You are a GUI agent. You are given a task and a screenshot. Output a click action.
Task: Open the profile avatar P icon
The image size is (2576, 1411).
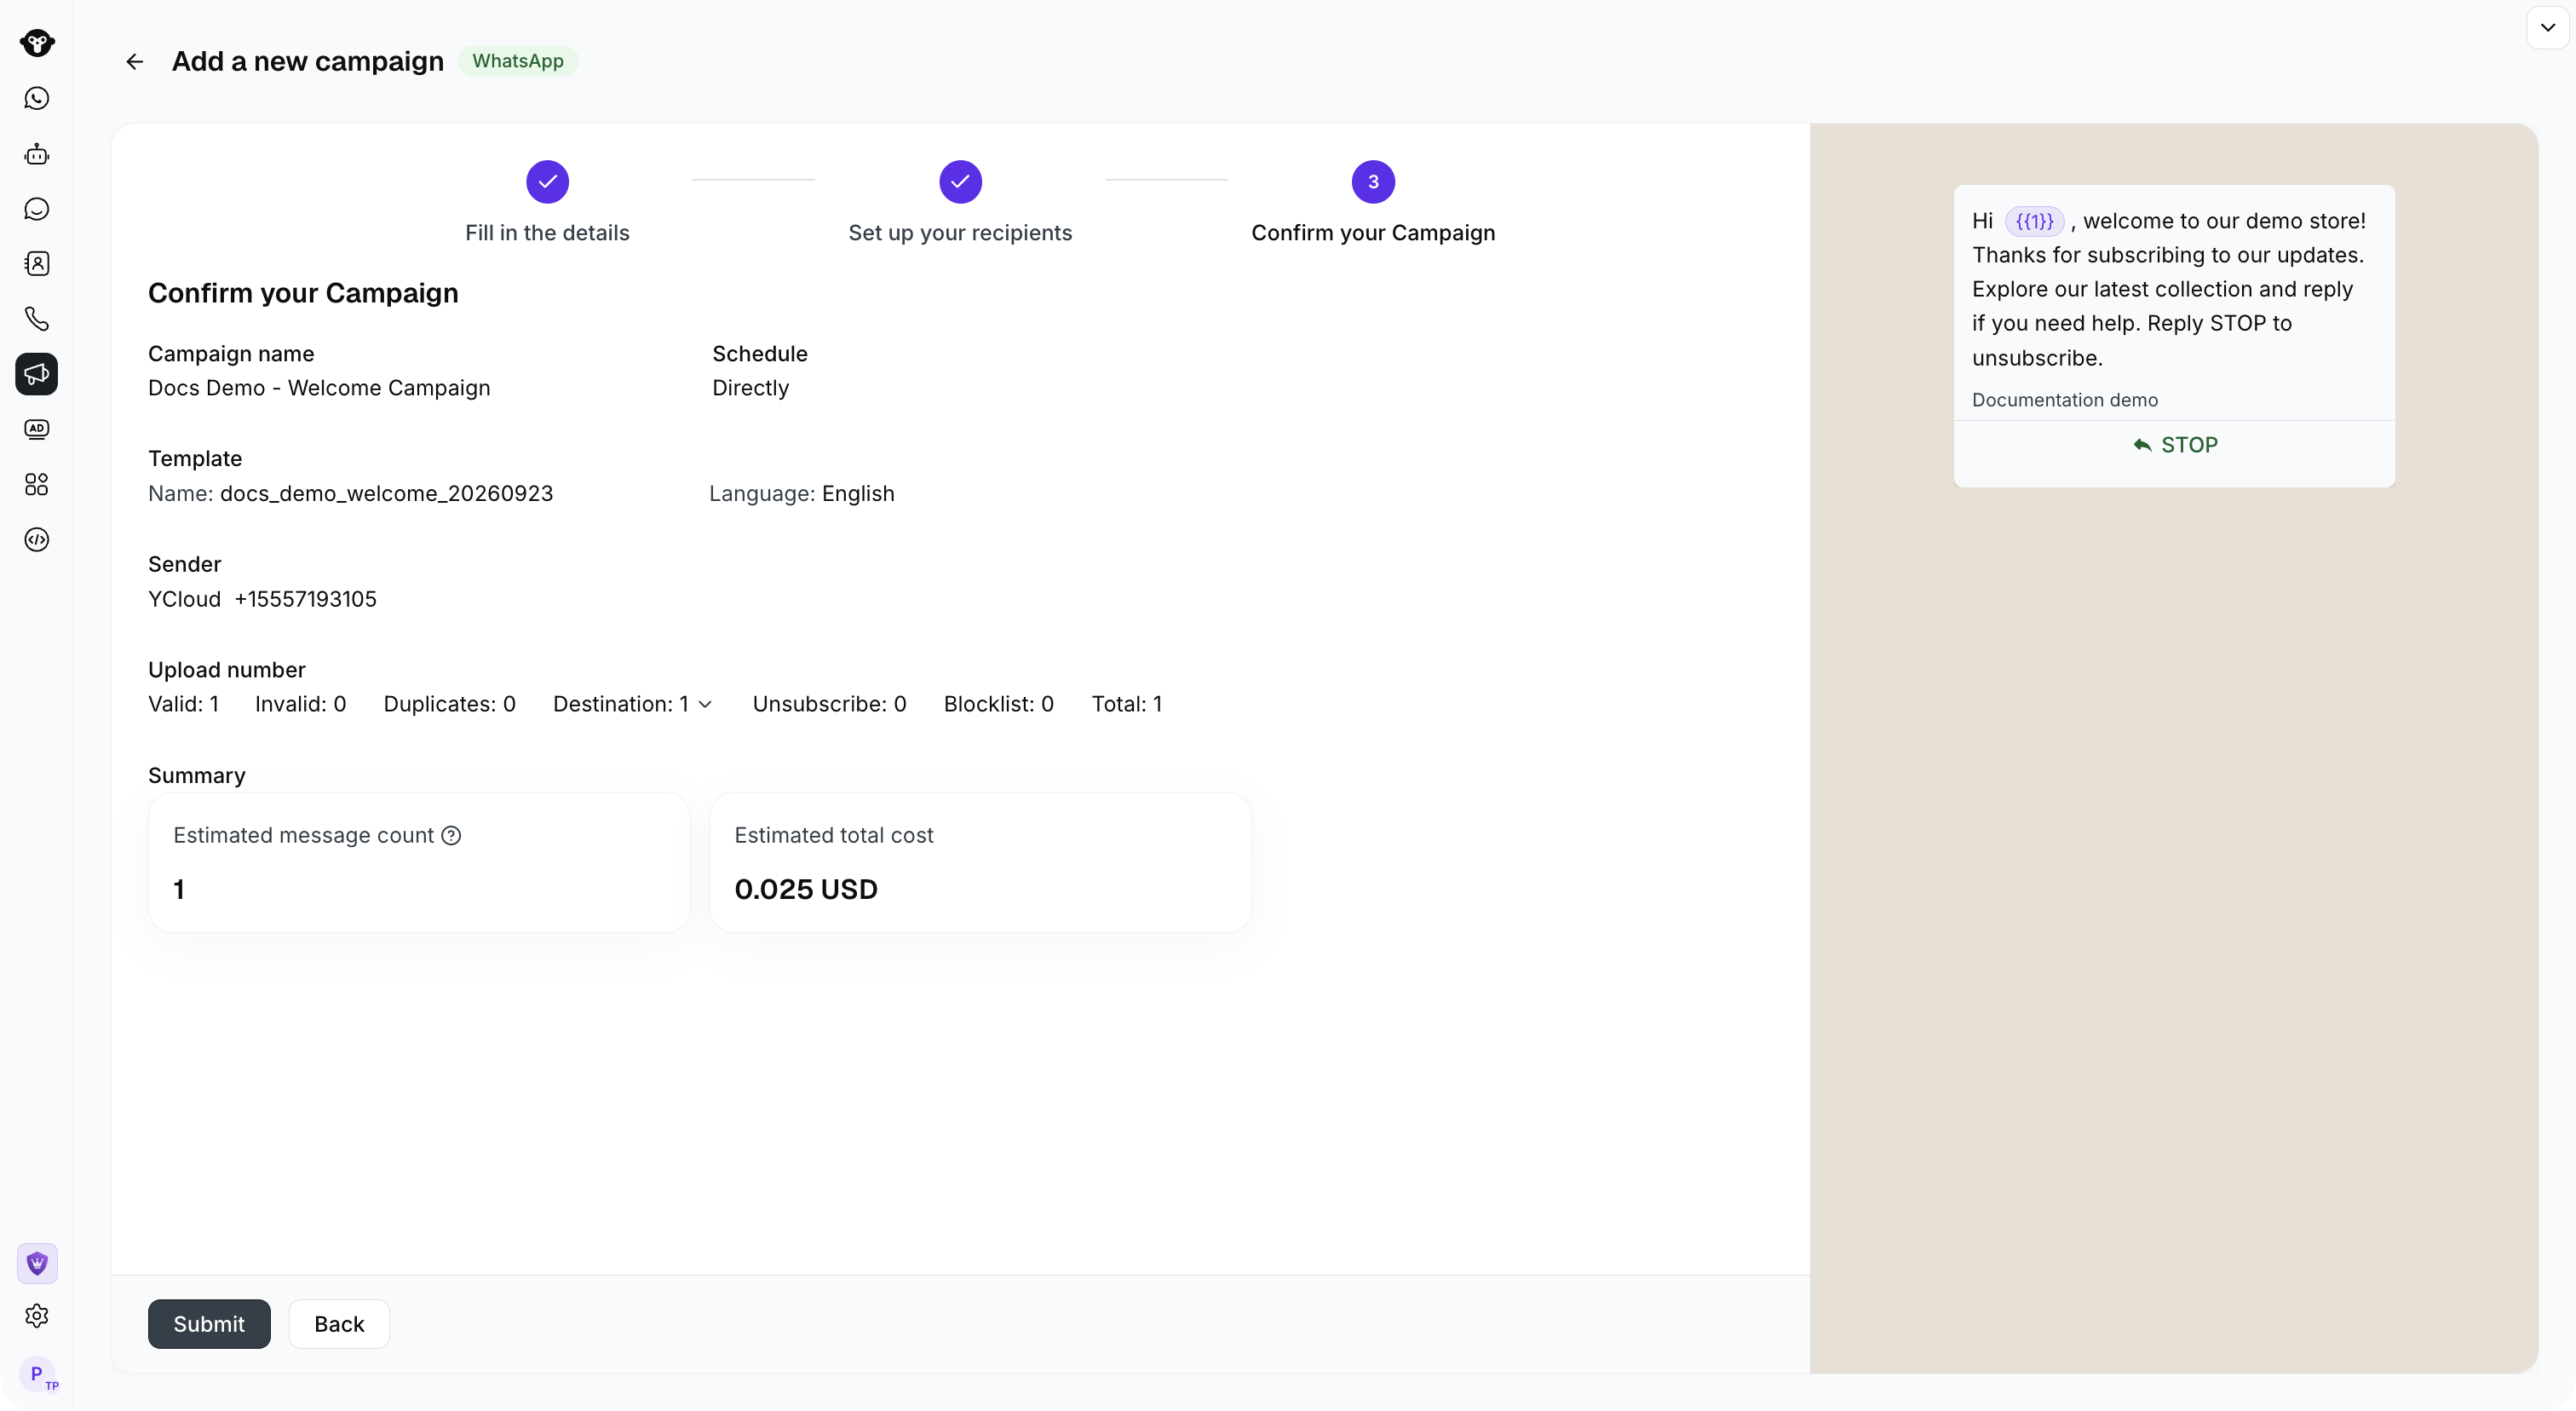(38, 1375)
